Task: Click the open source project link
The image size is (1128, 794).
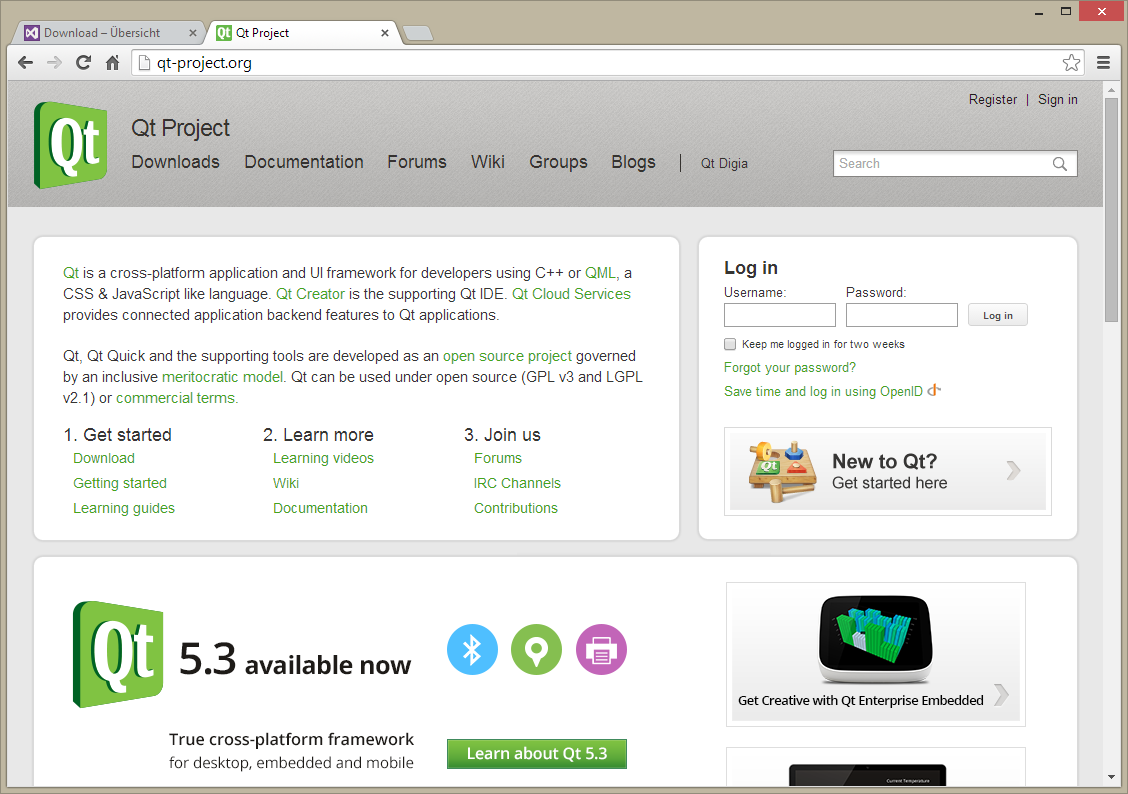Action: tap(507, 356)
